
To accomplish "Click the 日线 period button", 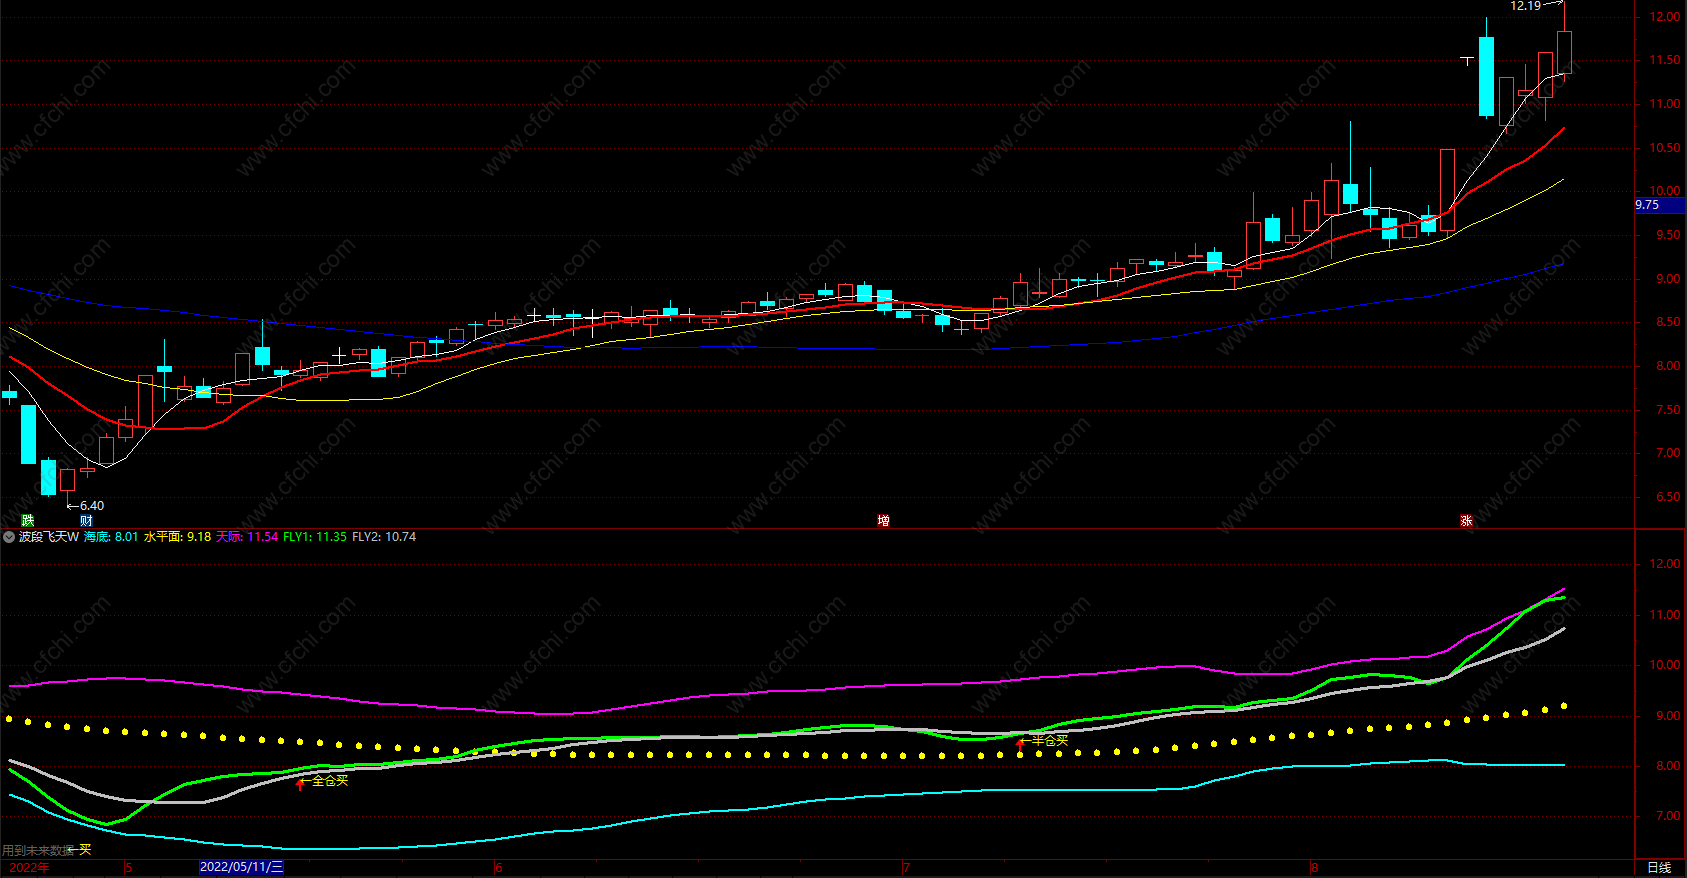I will point(1659,867).
